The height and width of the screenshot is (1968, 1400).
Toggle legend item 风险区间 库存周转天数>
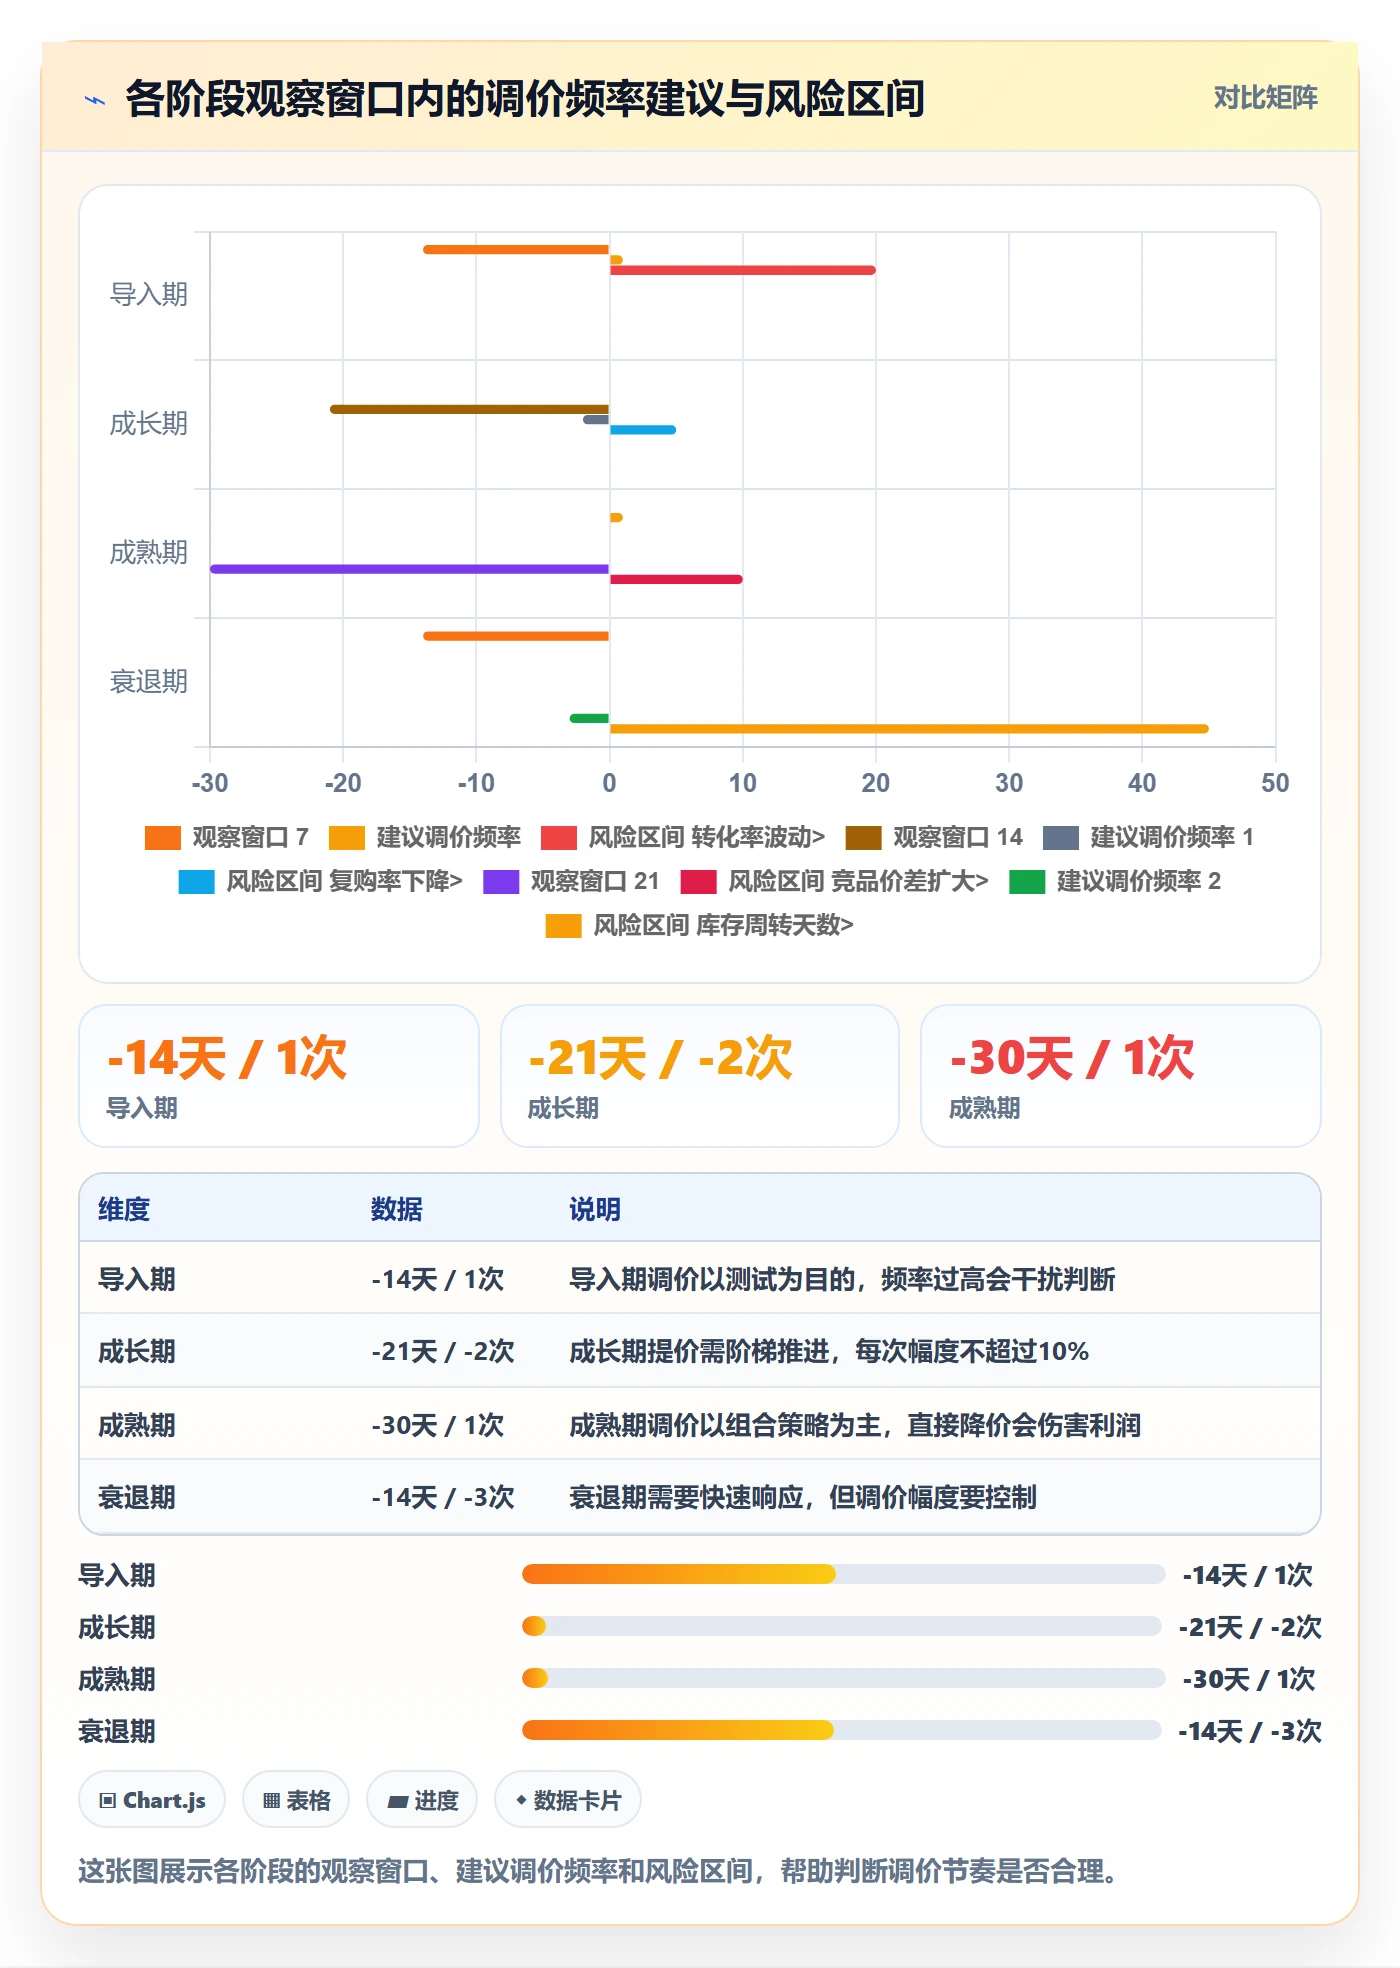699,925
